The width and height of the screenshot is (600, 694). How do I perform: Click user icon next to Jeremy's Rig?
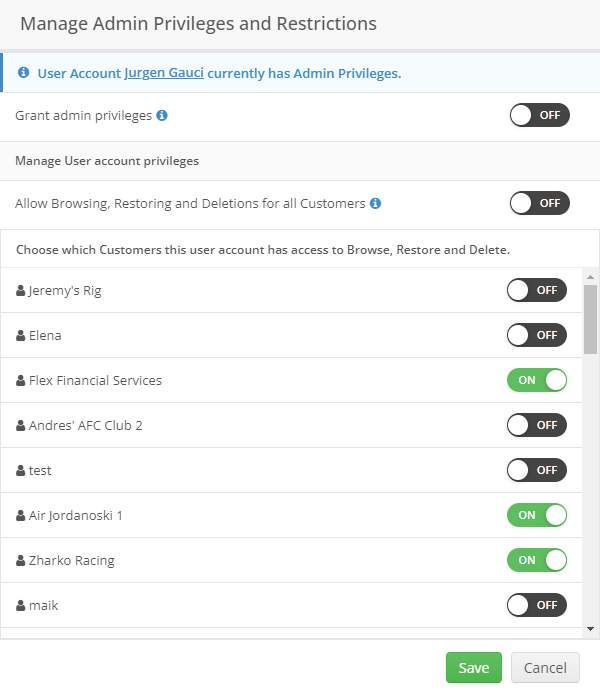pyautogui.click(x=20, y=291)
